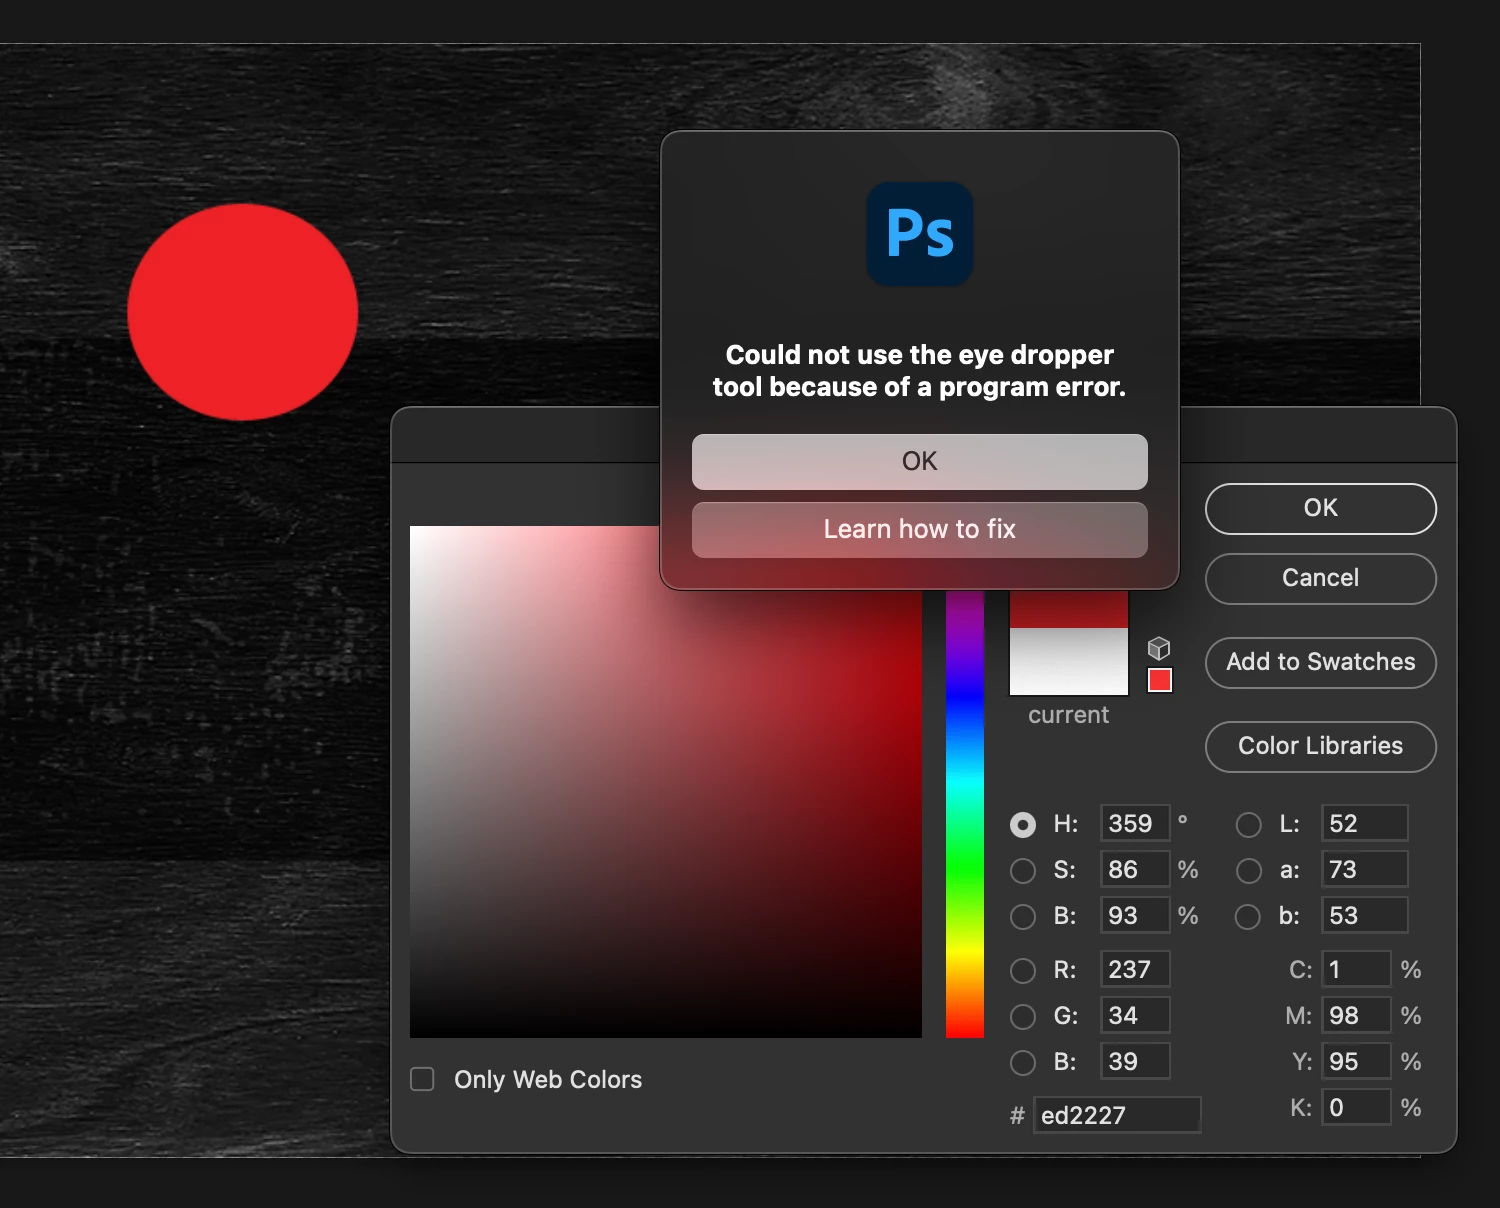The width and height of the screenshot is (1500, 1208).
Task: Click the L field showing 52
Action: 1365,824
